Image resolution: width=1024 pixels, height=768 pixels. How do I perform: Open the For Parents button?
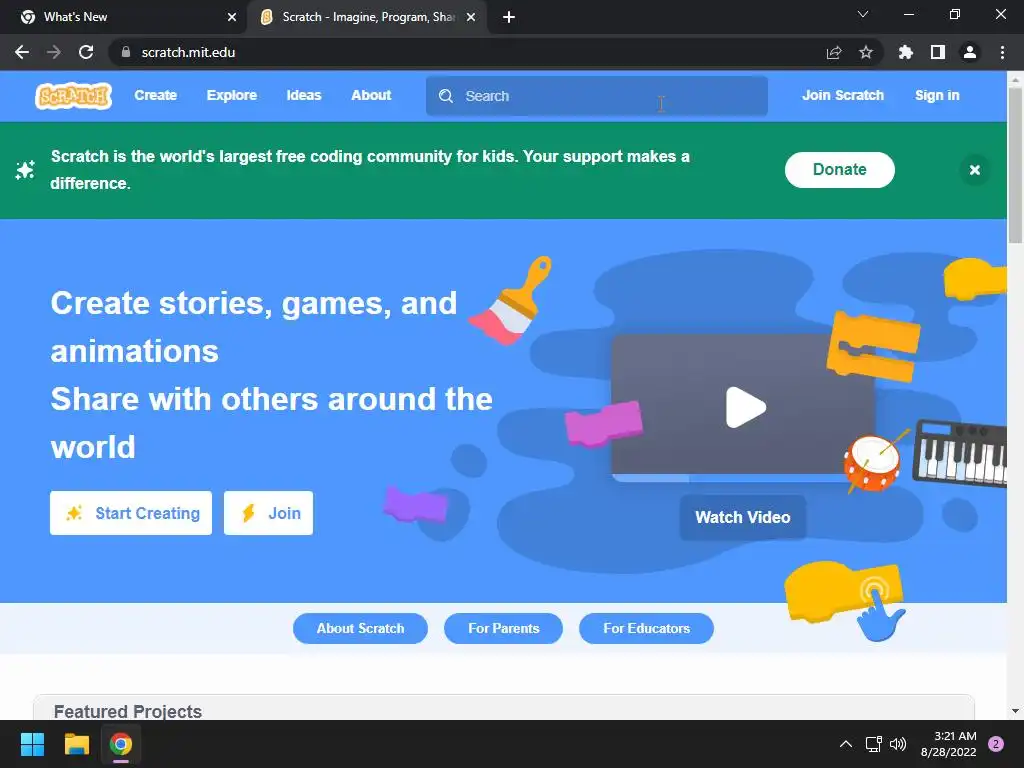[x=503, y=628]
